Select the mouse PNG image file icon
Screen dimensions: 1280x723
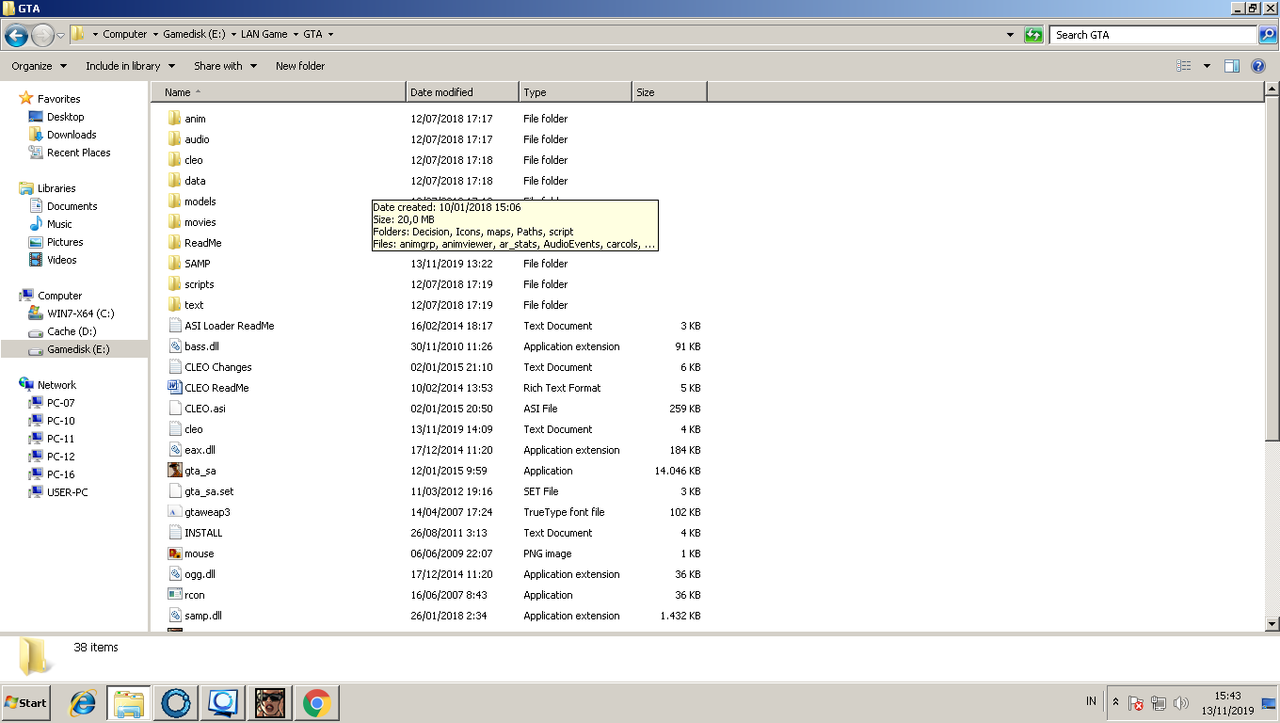pos(175,553)
